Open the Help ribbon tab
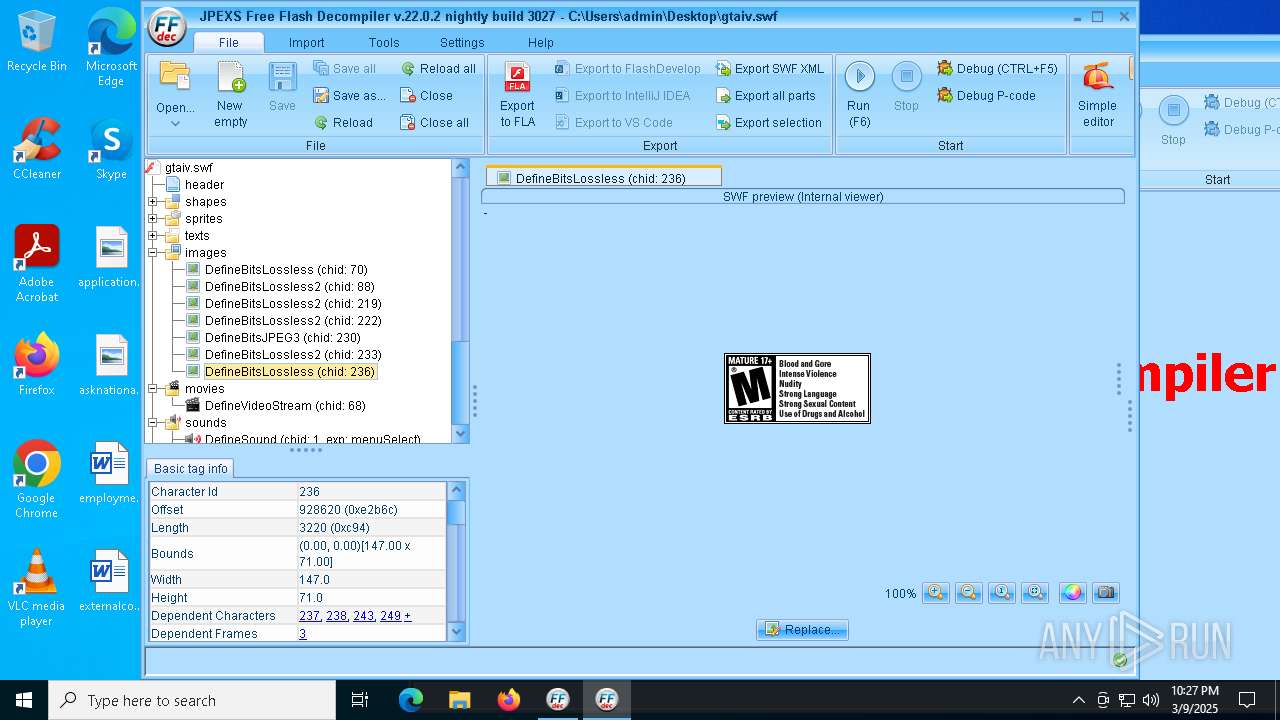 (541, 43)
